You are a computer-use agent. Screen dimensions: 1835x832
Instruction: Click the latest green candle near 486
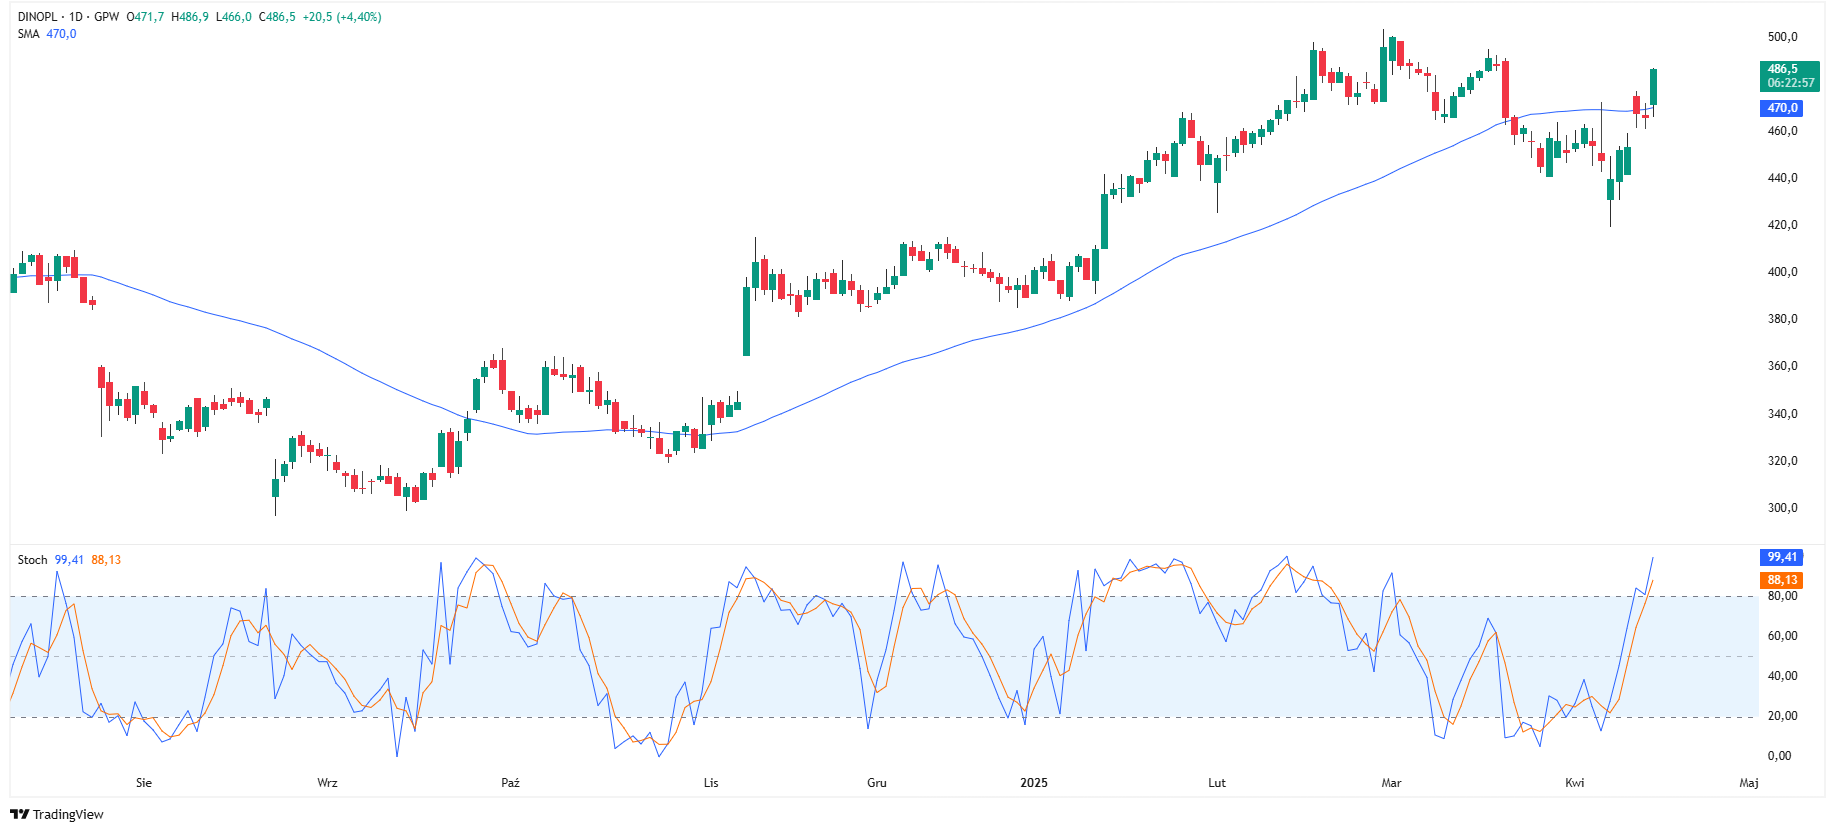pyautogui.click(x=1654, y=87)
